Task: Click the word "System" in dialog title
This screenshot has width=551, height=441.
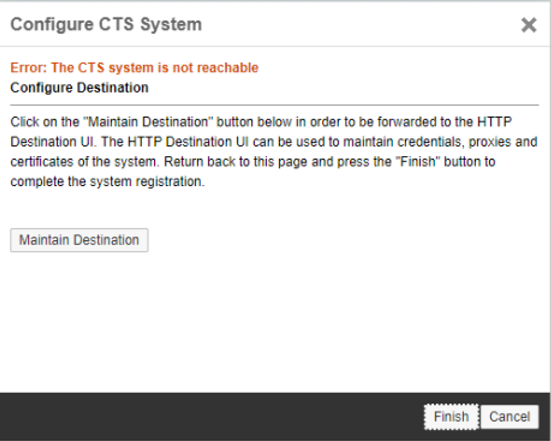Action: point(171,25)
